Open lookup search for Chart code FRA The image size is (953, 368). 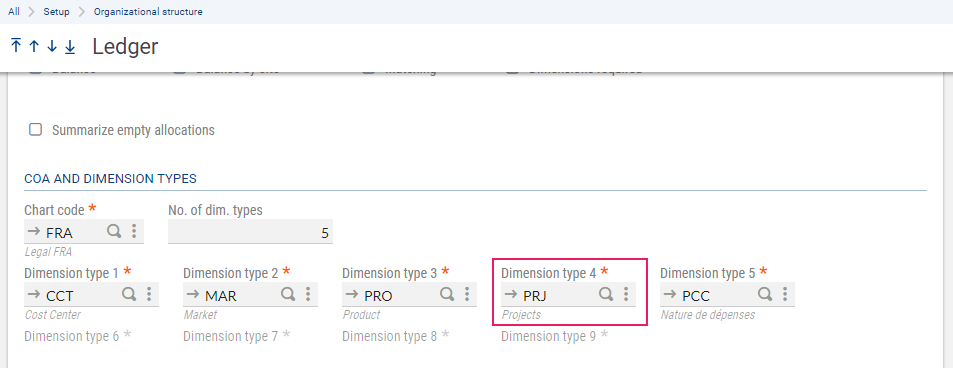pos(114,231)
